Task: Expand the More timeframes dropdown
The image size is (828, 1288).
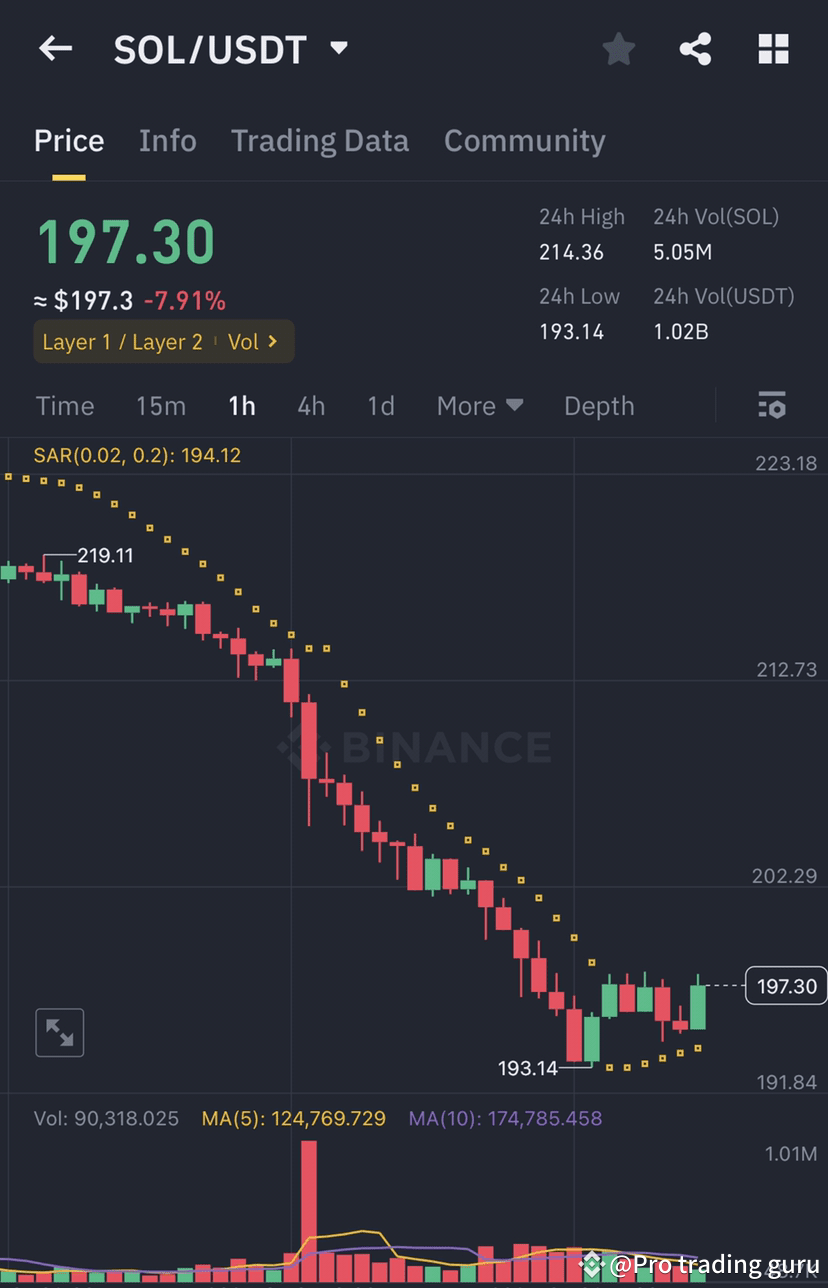Action: [x=480, y=405]
